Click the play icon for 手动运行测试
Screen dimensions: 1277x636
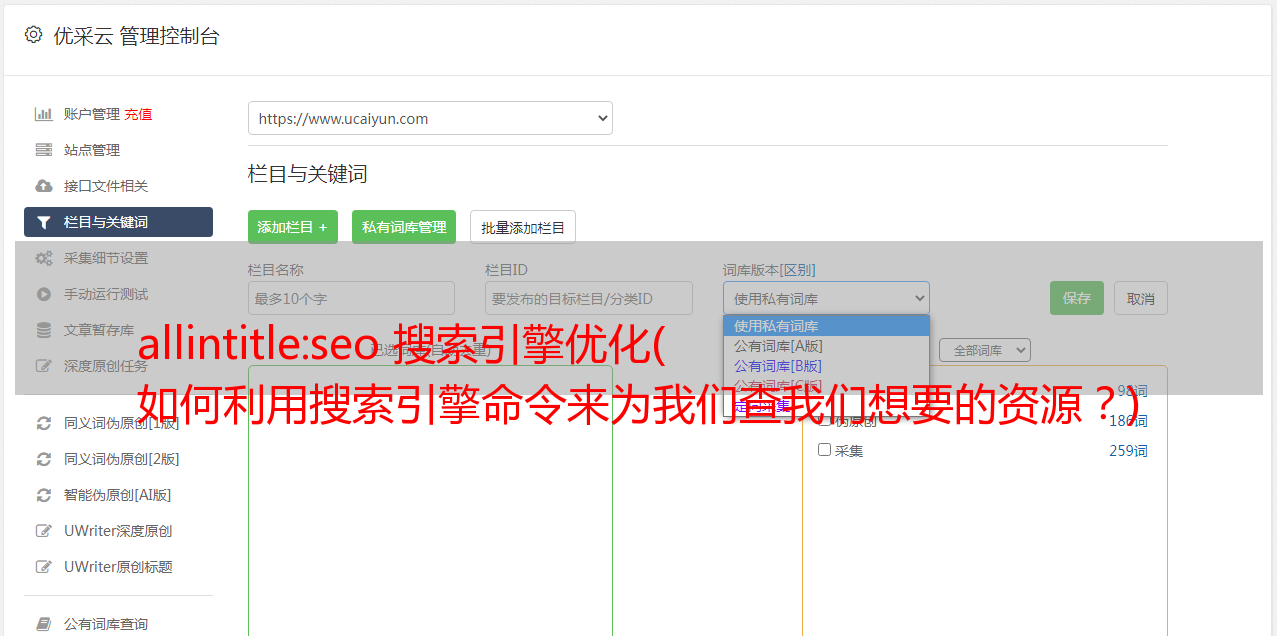click(43, 294)
